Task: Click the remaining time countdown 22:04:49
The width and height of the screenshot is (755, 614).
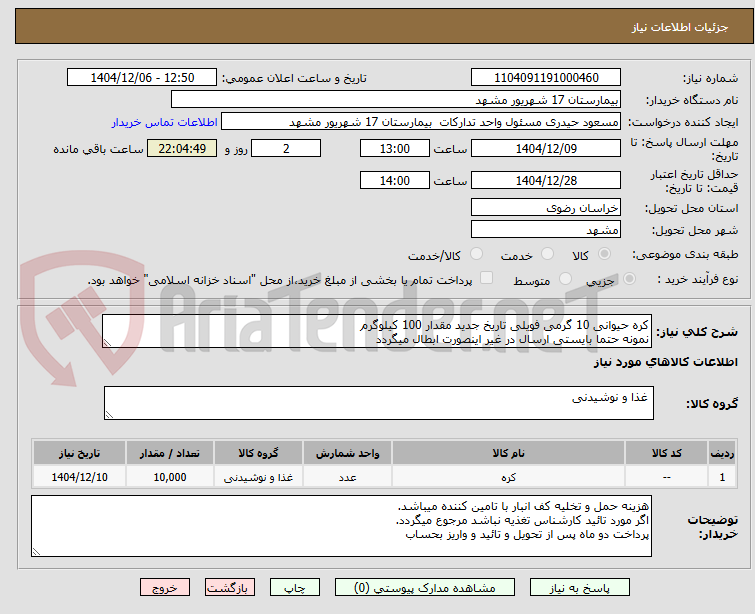Action: (x=182, y=148)
